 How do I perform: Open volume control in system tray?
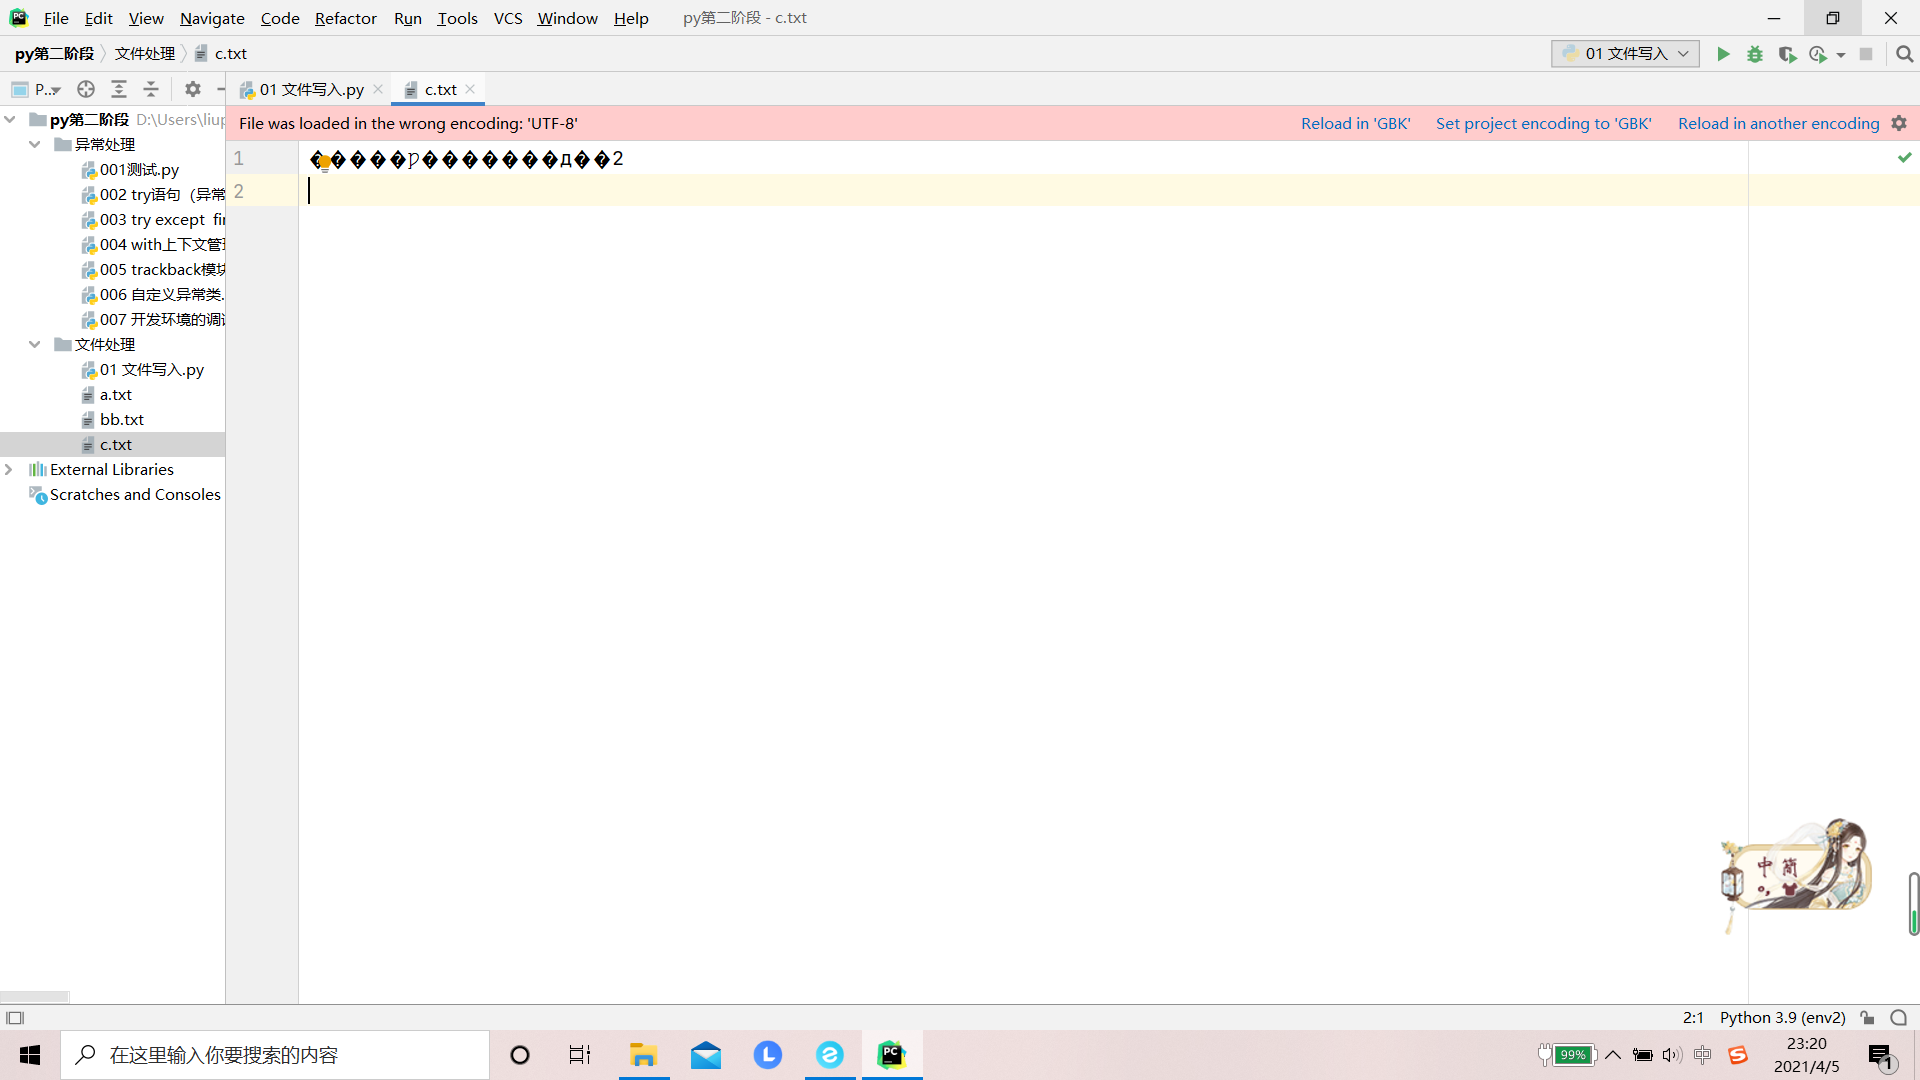[x=1672, y=1055]
